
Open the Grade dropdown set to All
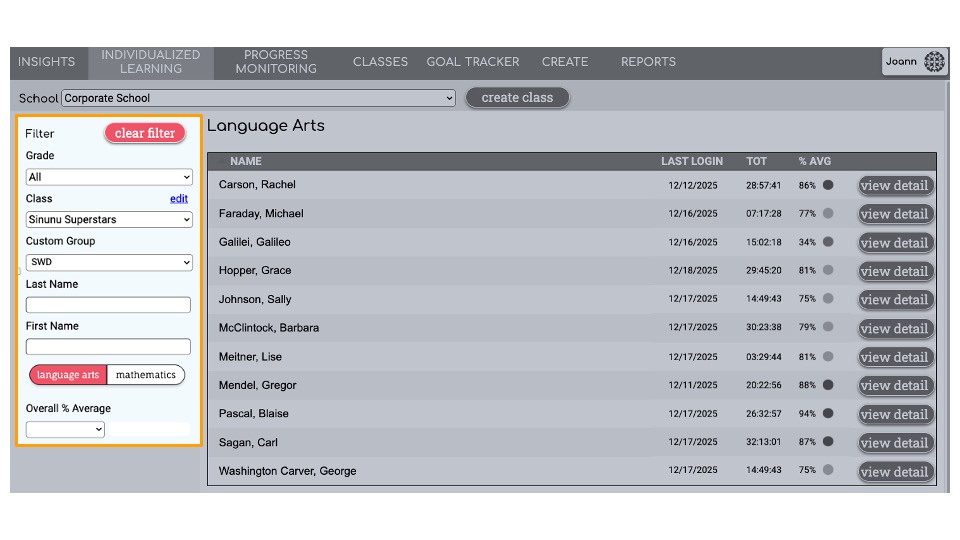[109, 177]
